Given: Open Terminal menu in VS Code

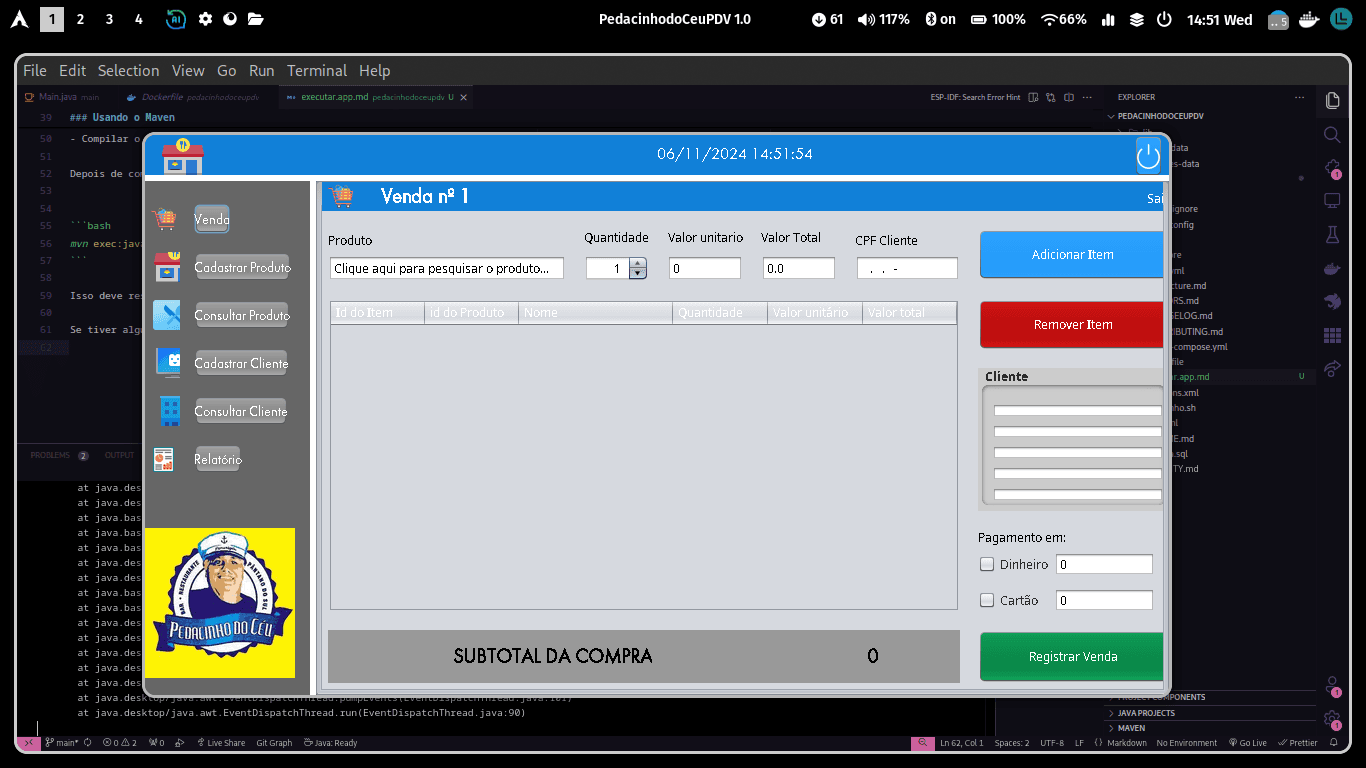Looking at the screenshot, I should click(x=317, y=71).
